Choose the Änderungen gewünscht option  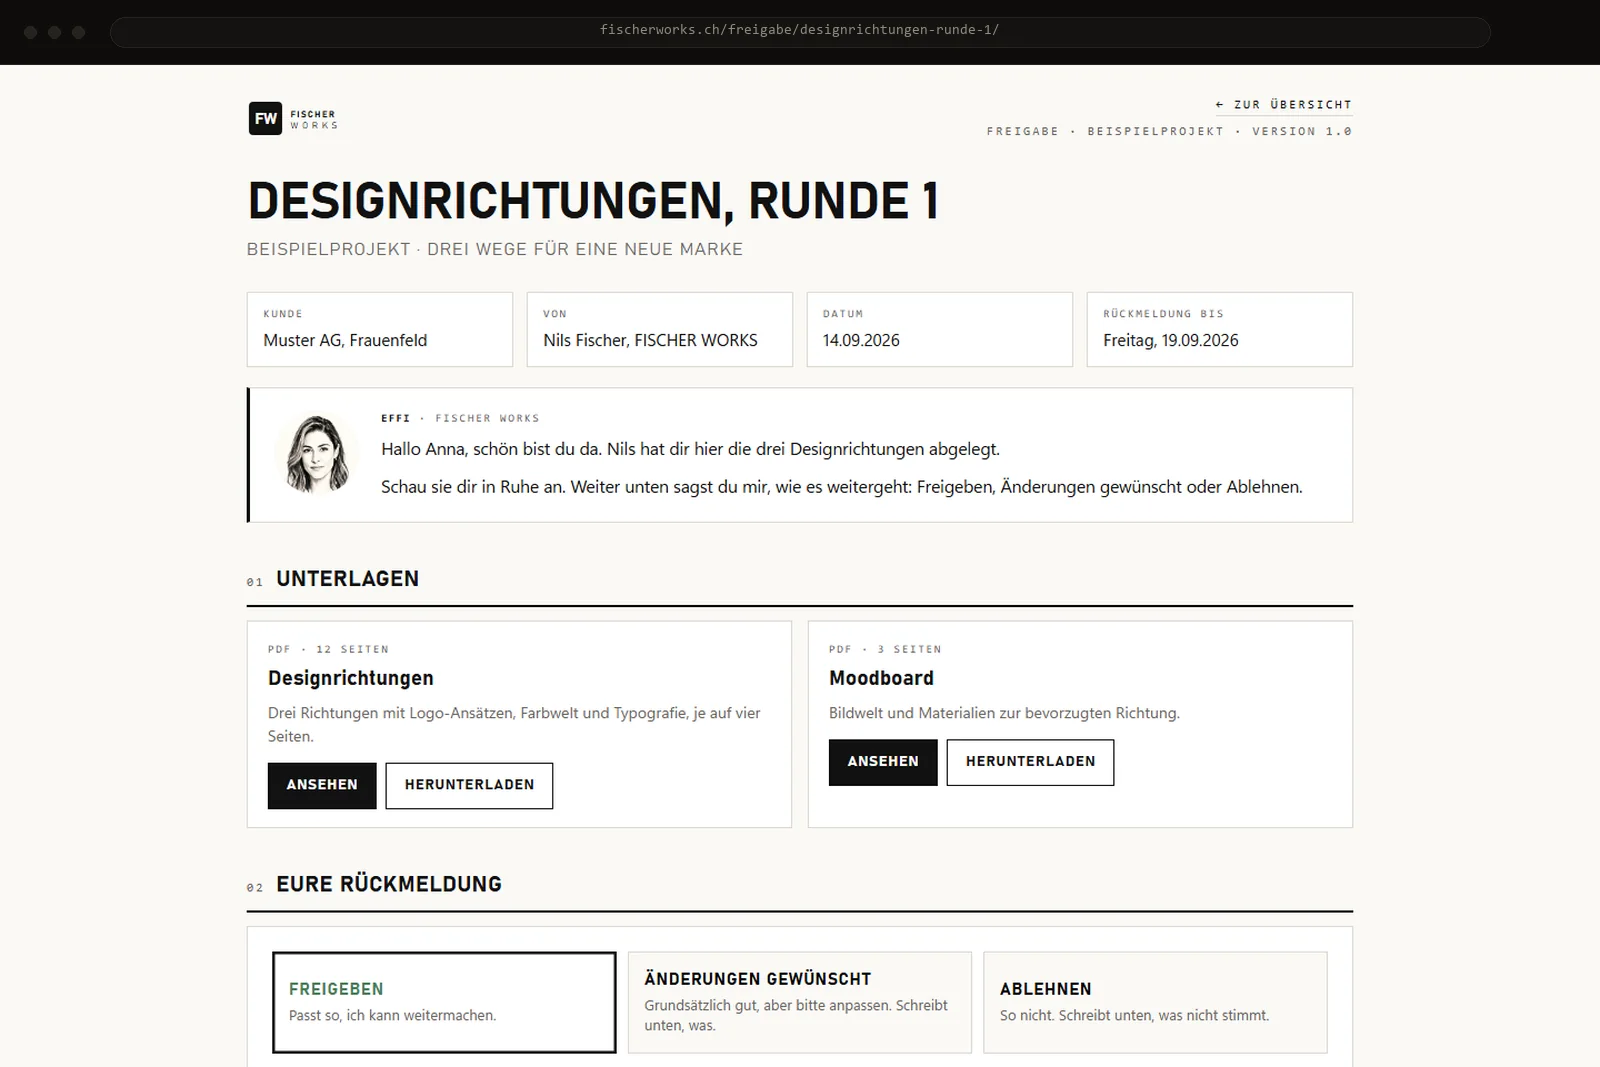coord(800,1002)
